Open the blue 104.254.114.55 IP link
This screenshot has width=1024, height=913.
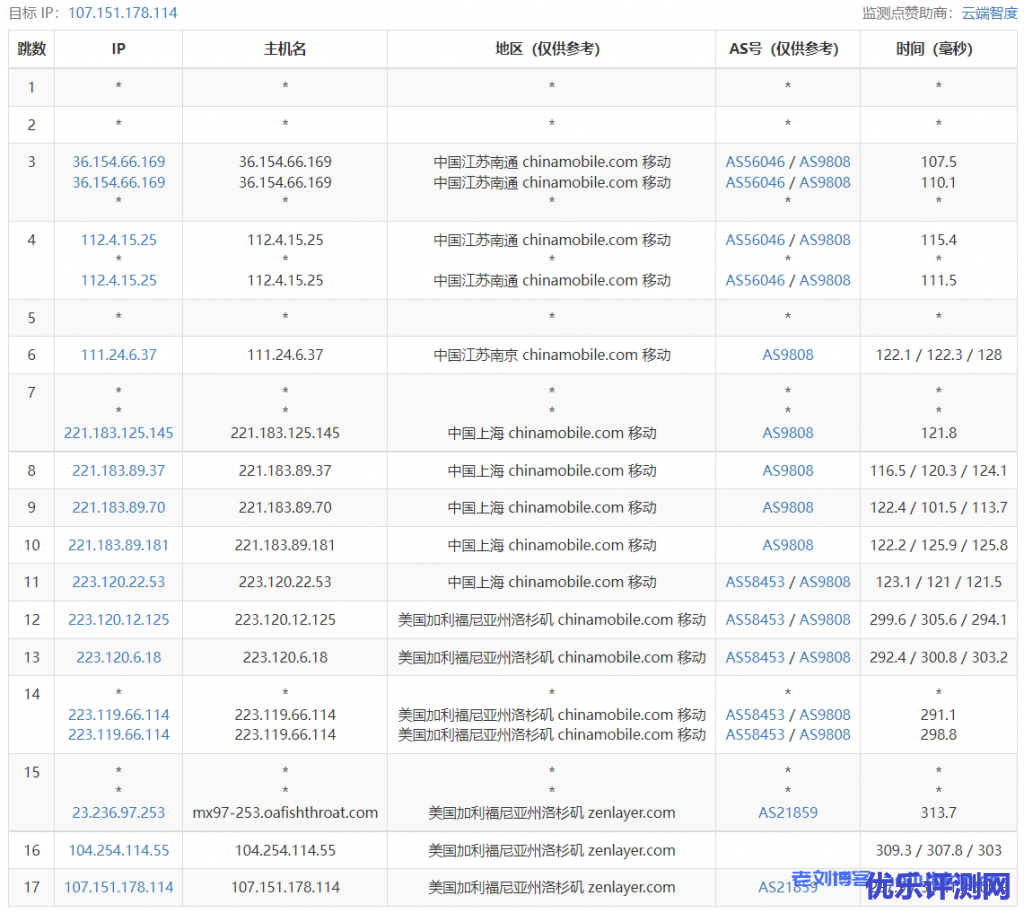click(118, 850)
